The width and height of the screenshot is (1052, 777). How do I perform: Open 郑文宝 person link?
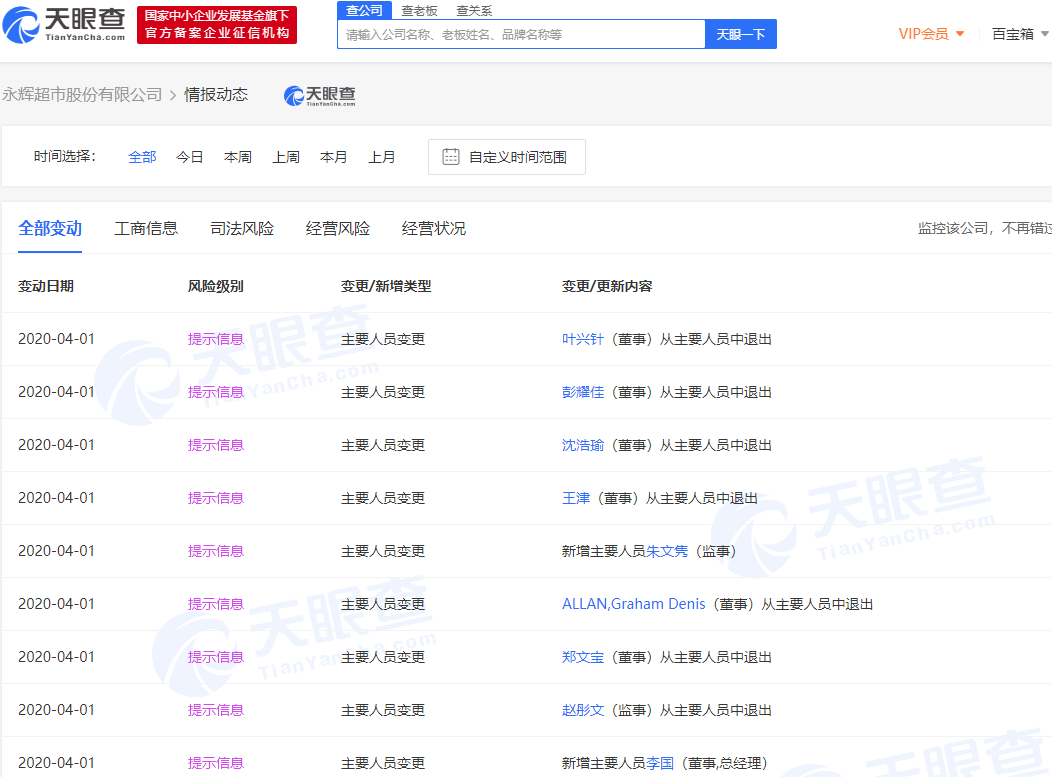click(582, 657)
